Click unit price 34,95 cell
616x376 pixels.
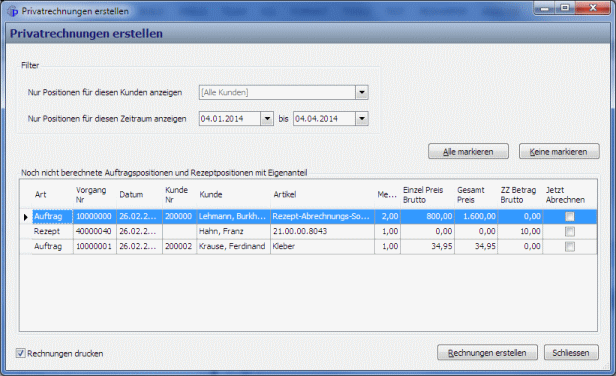tap(427, 246)
